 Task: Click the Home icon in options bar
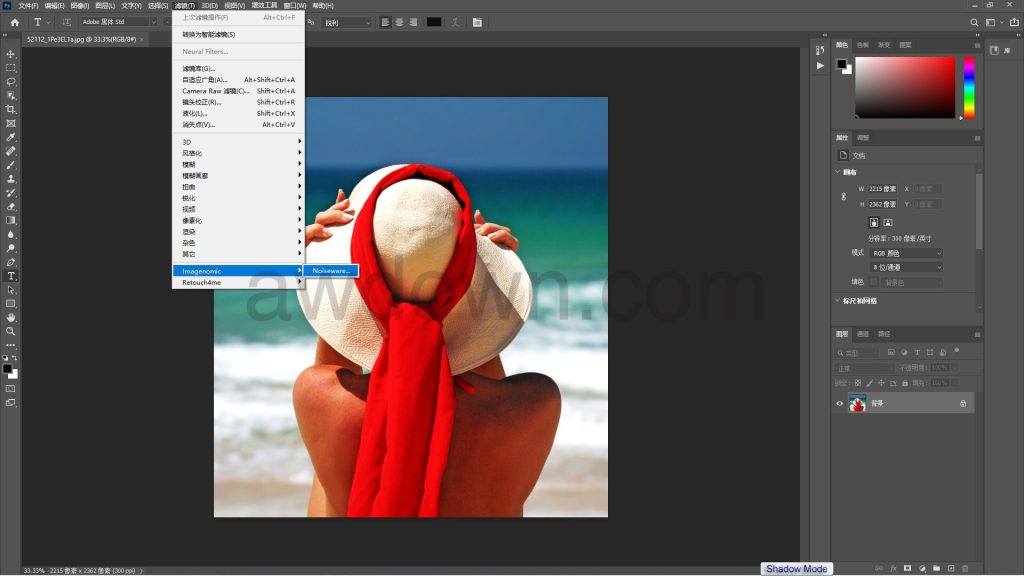point(14,22)
